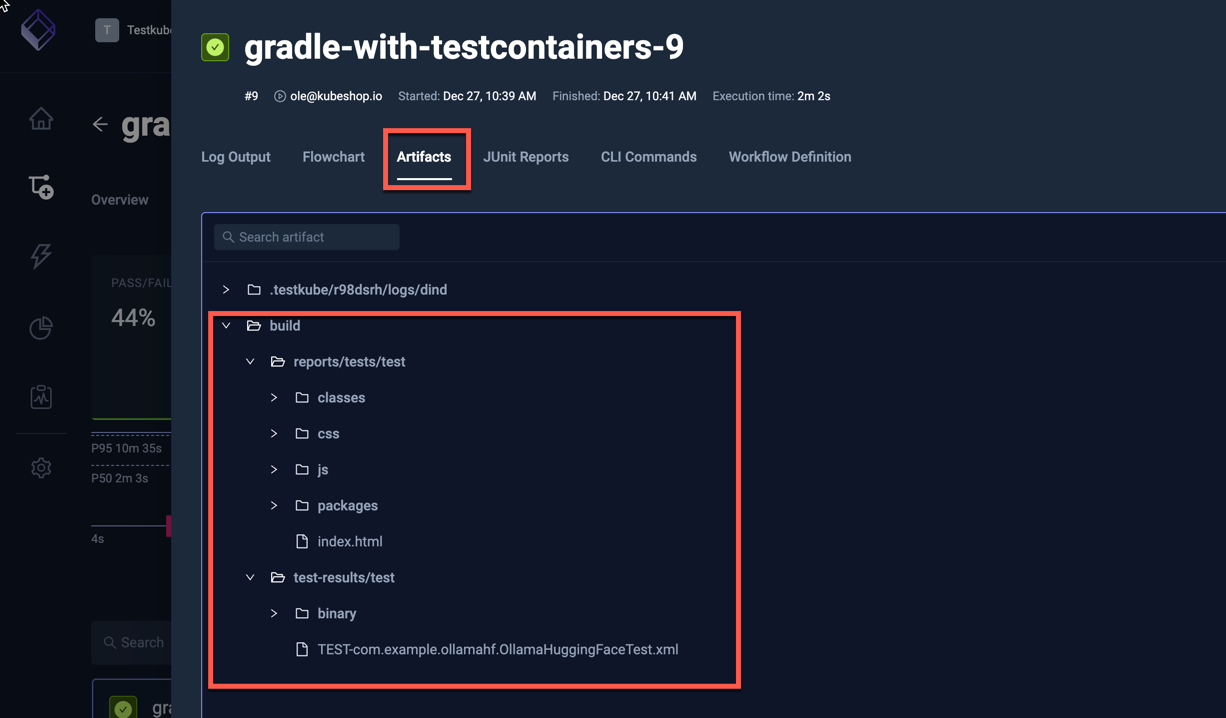Viewport: 1226px width, 718px height.
Task: Collapse the build folder
Action: (x=225, y=325)
